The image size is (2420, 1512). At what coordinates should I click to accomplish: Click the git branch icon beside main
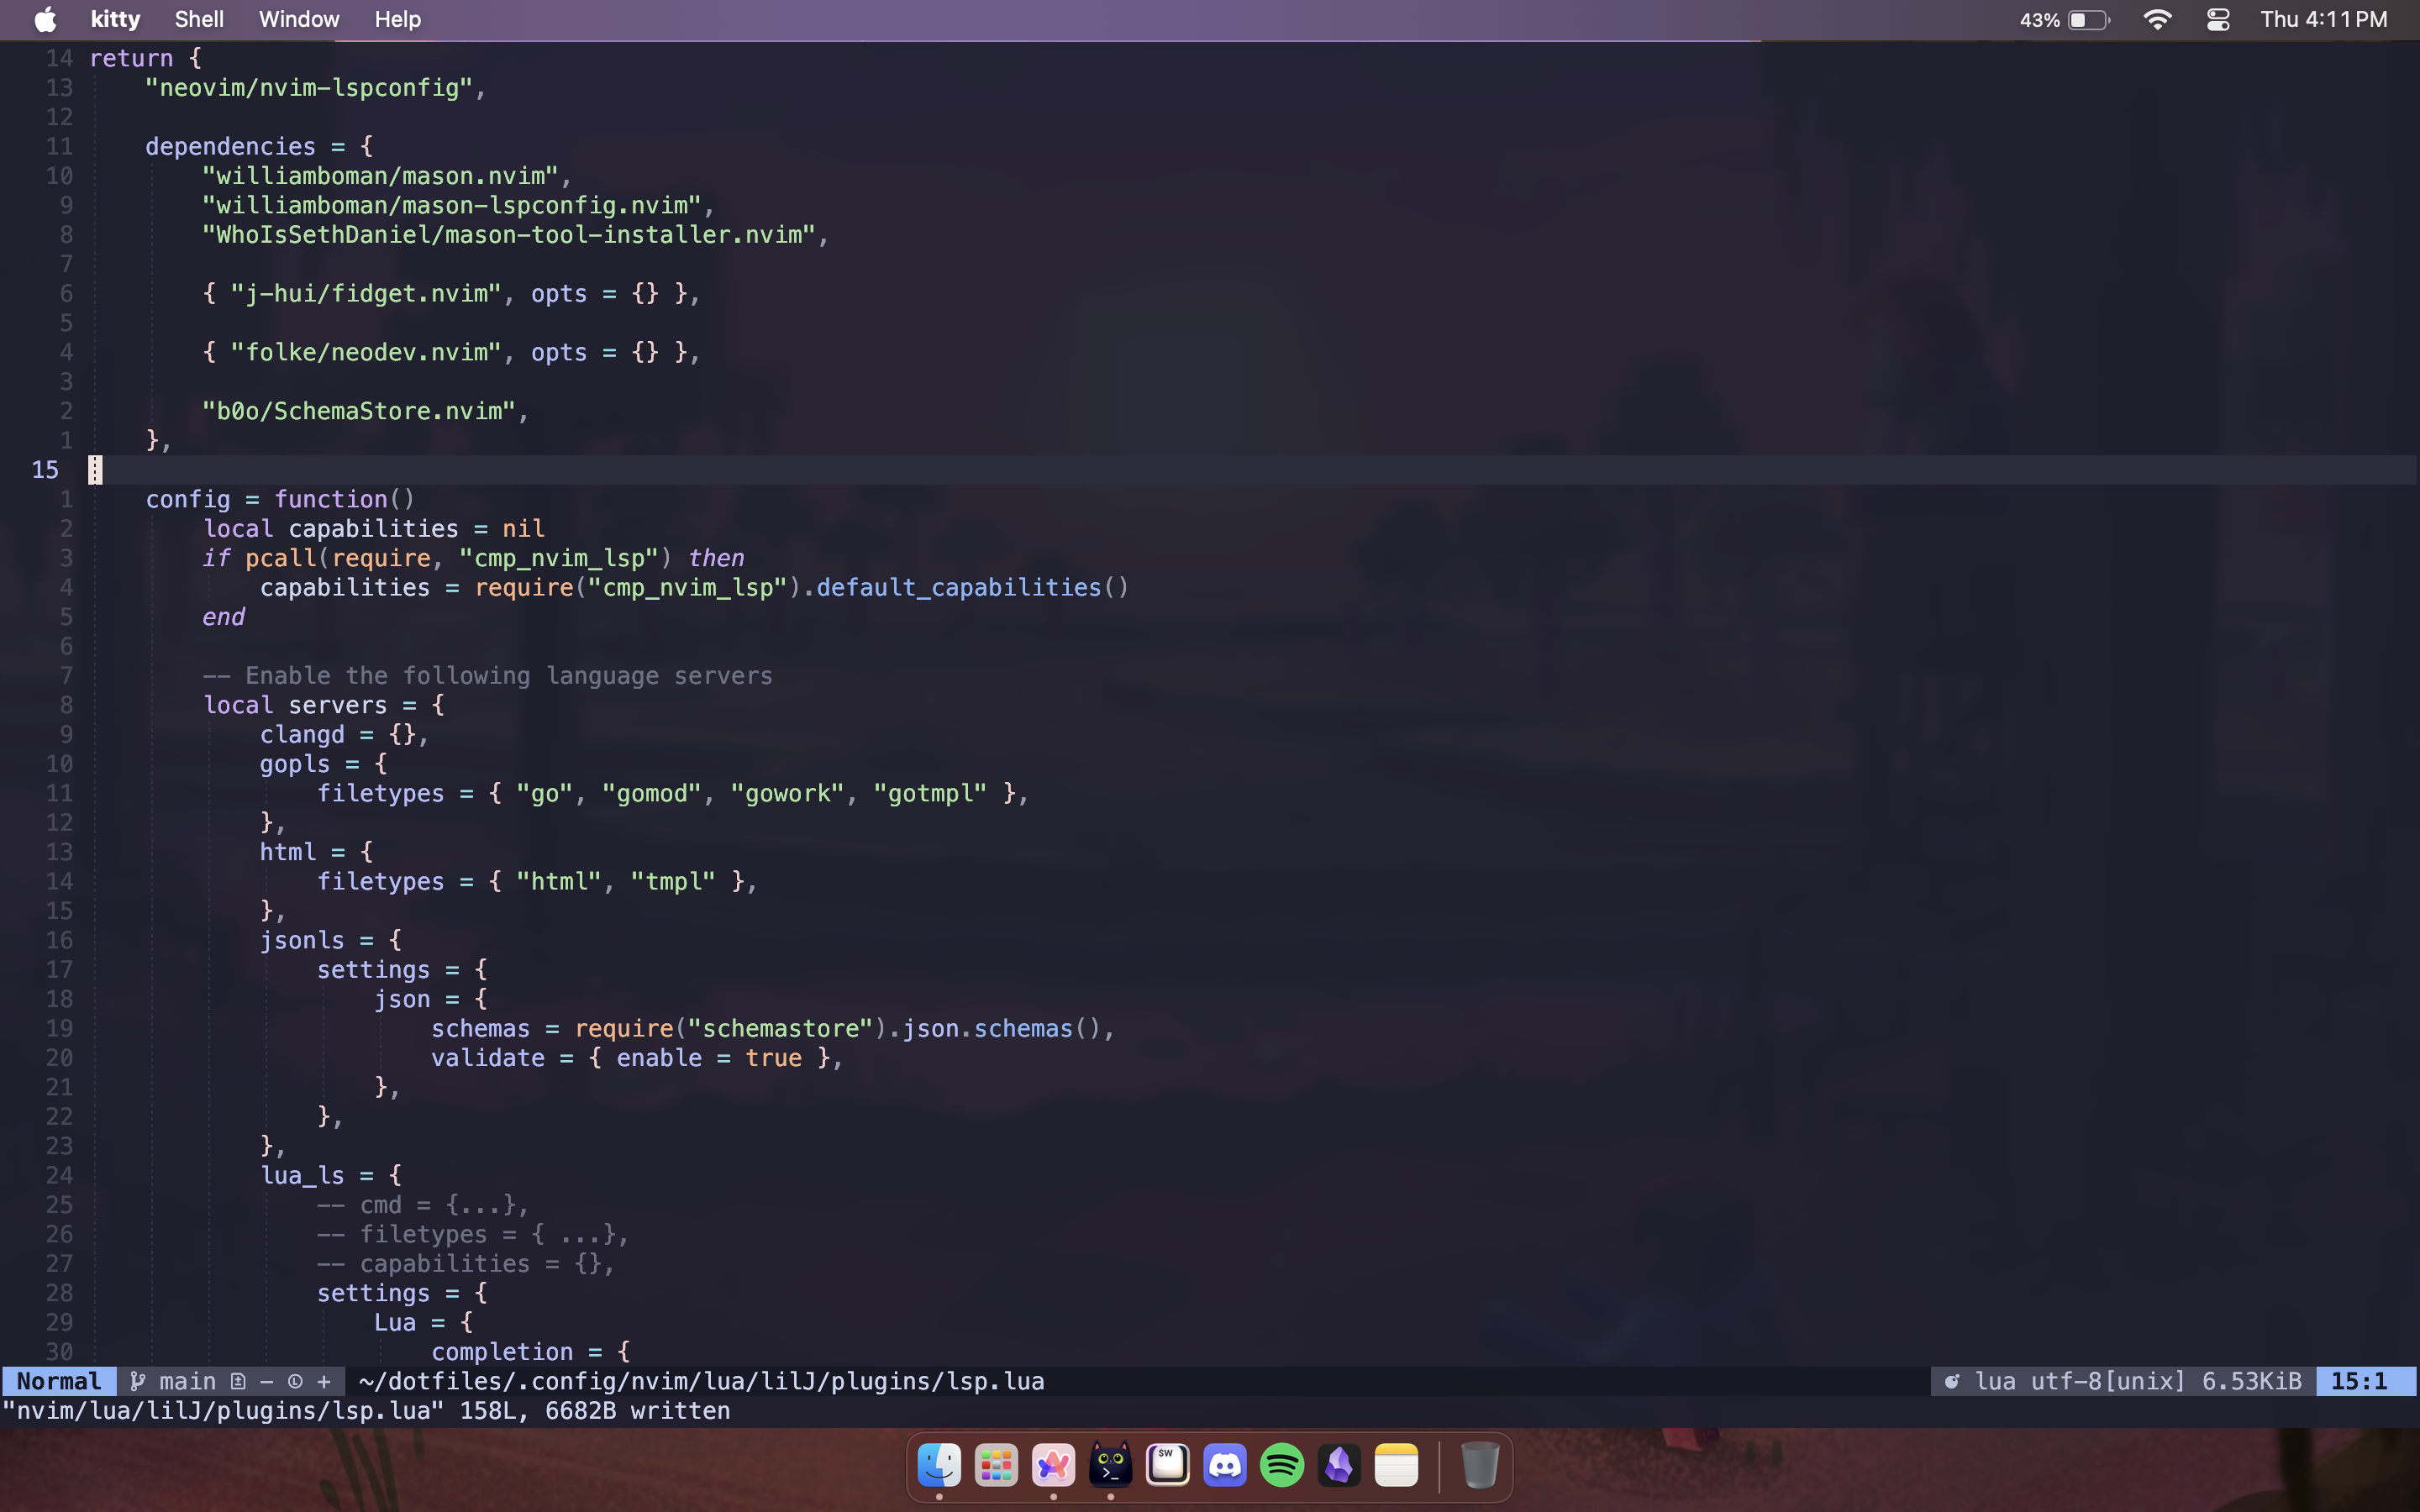point(138,1381)
